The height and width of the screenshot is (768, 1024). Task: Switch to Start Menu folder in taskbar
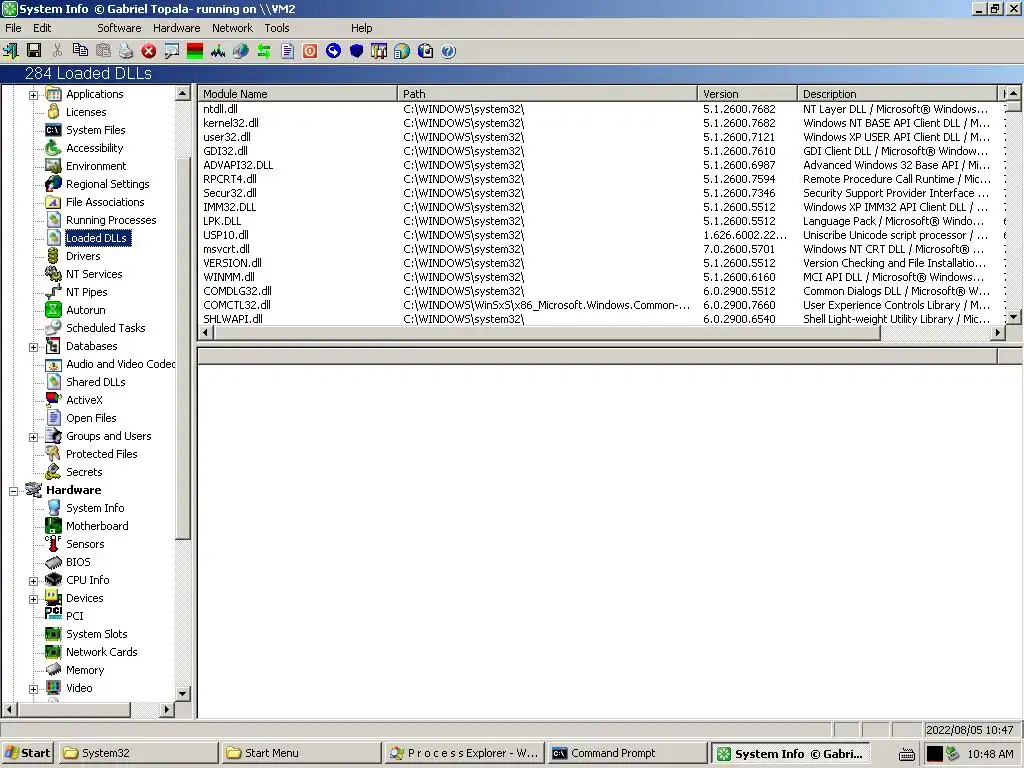pos(301,753)
